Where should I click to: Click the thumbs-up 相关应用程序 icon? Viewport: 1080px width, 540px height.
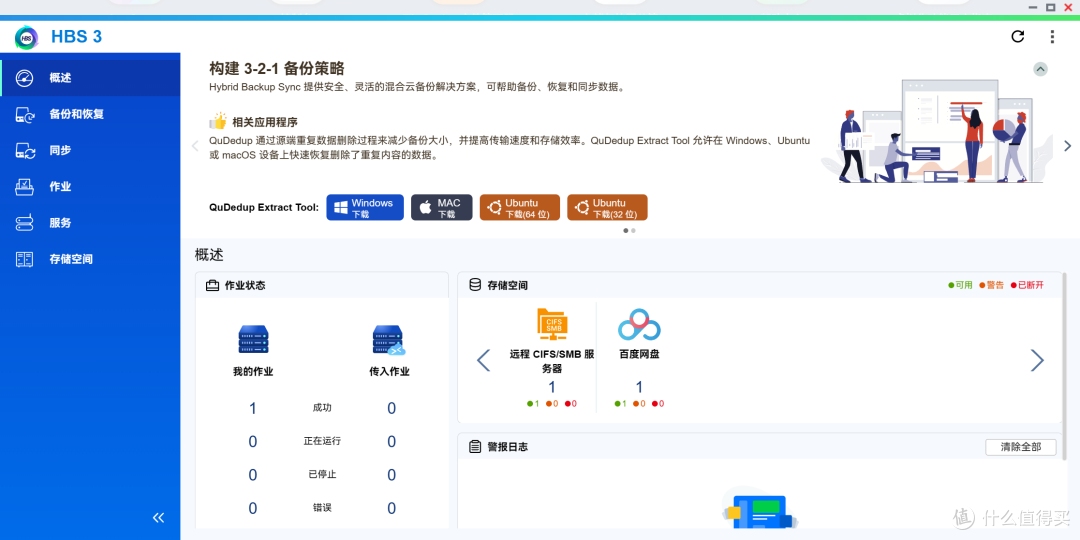pyautogui.click(x=218, y=121)
